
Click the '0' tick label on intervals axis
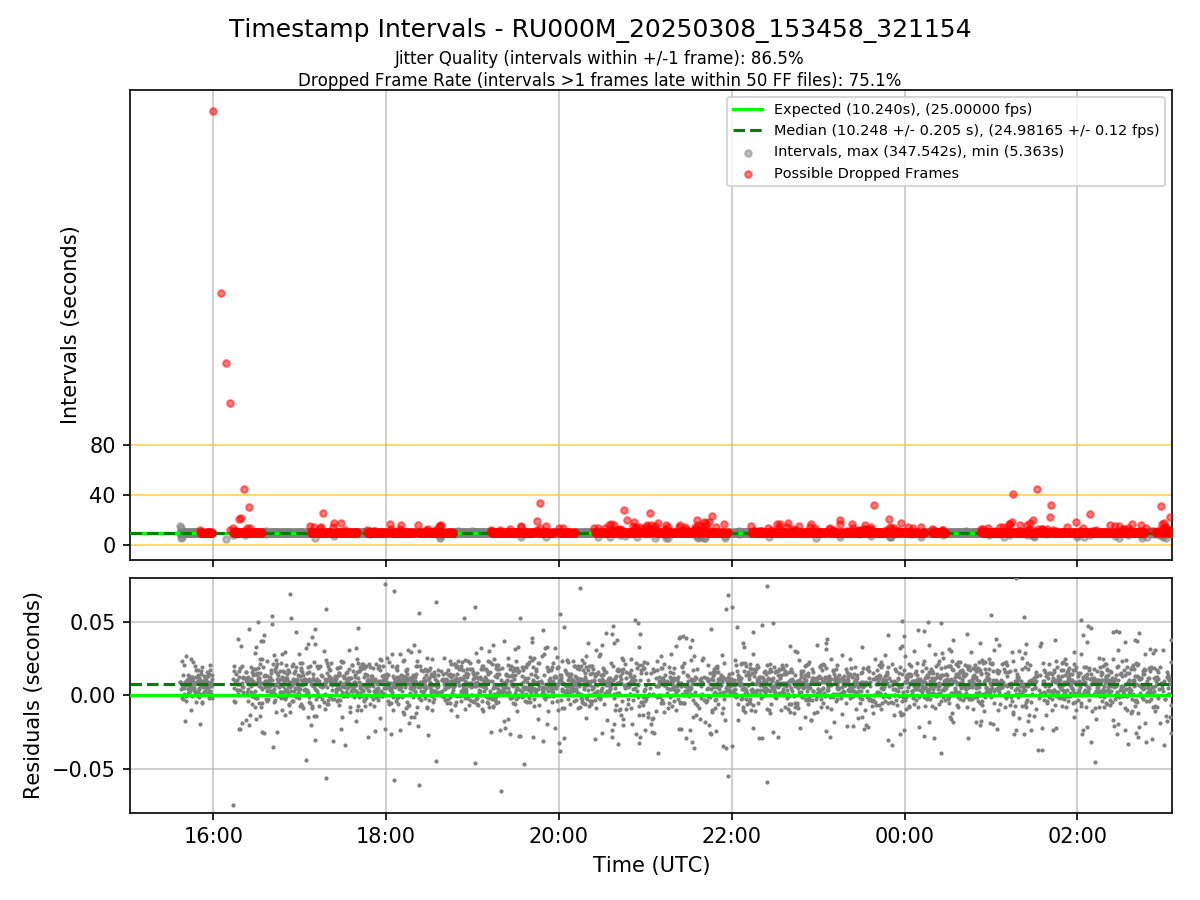click(111, 546)
